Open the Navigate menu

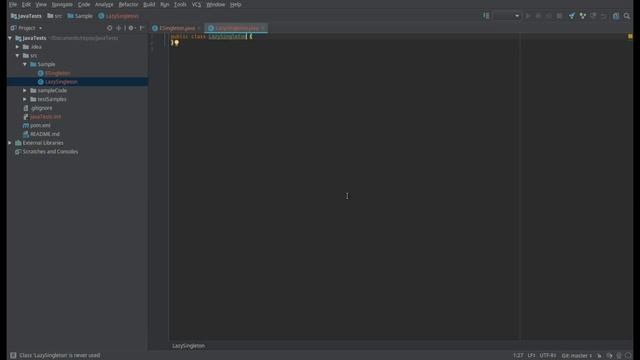(x=62, y=4)
